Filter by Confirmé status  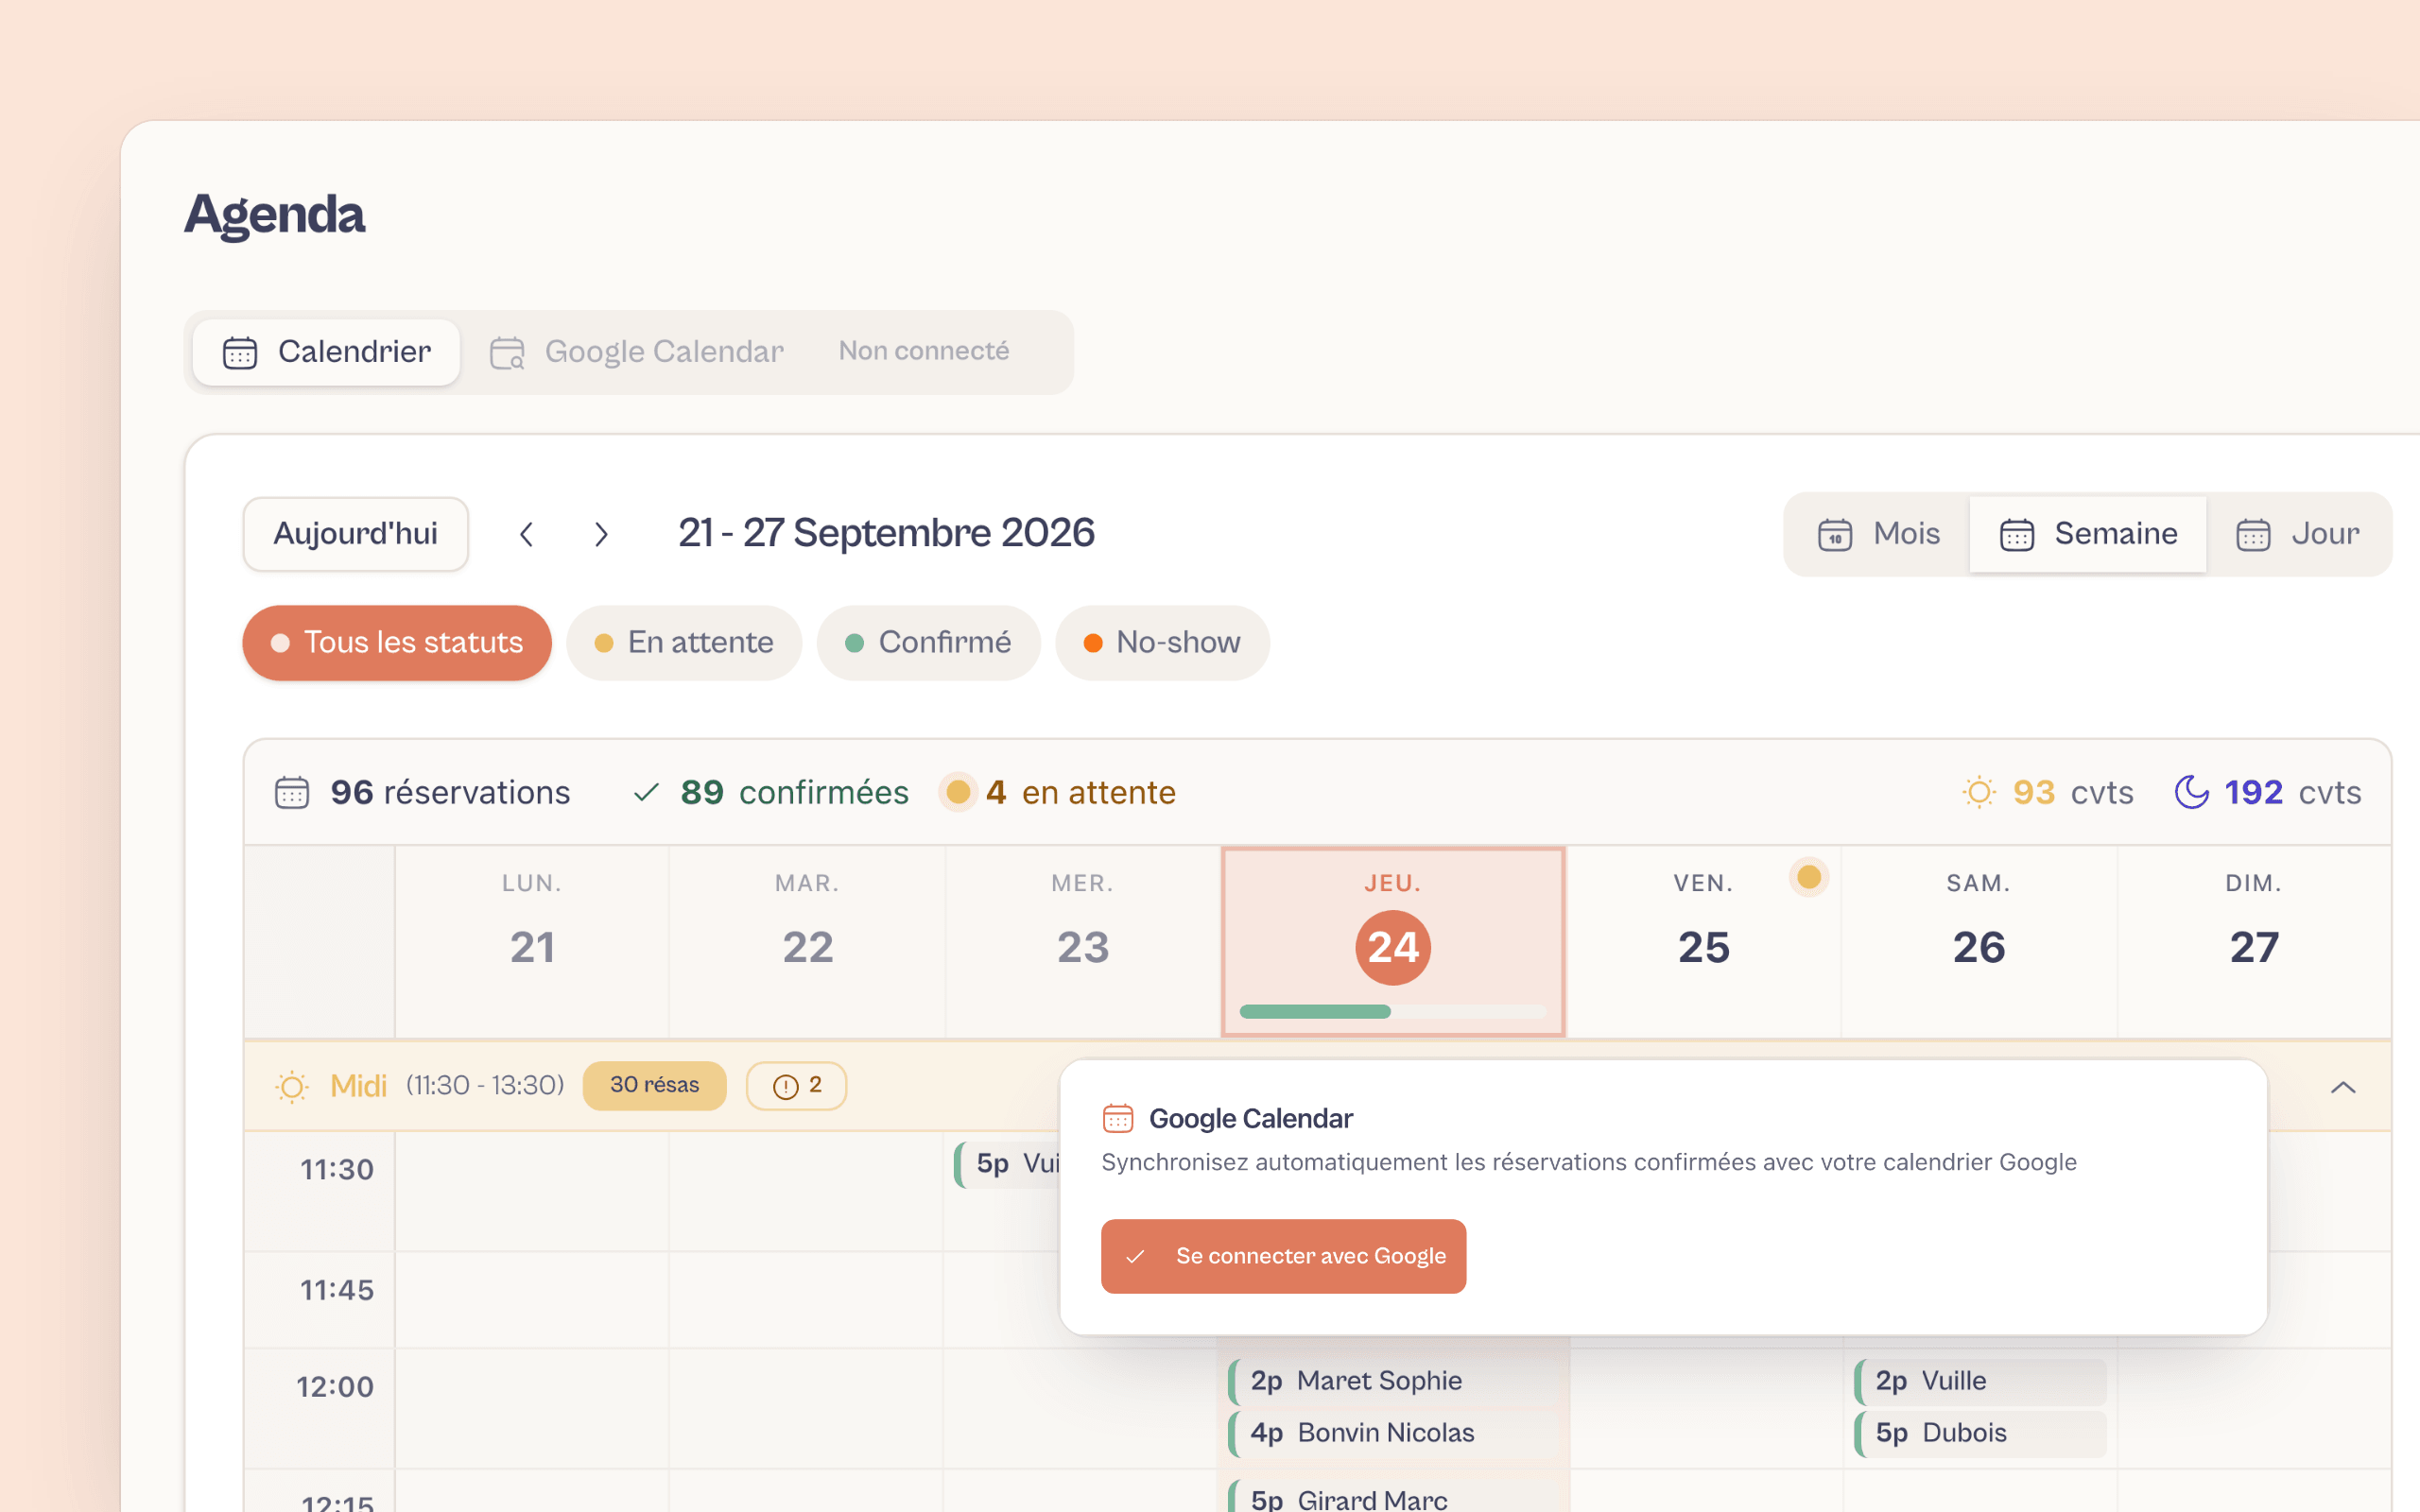(x=928, y=642)
